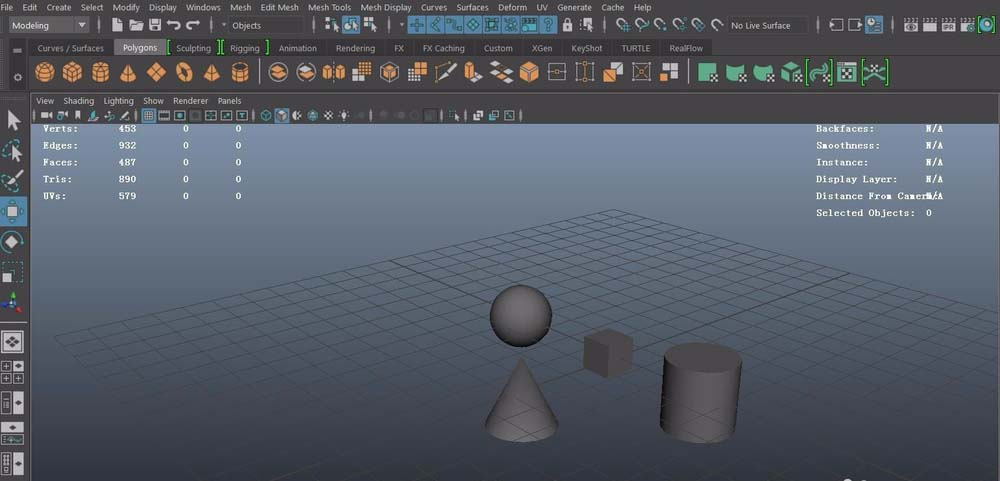Click the polygon cube shelf icon
Image resolution: width=1000 pixels, height=481 pixels.
click(72, 72)
